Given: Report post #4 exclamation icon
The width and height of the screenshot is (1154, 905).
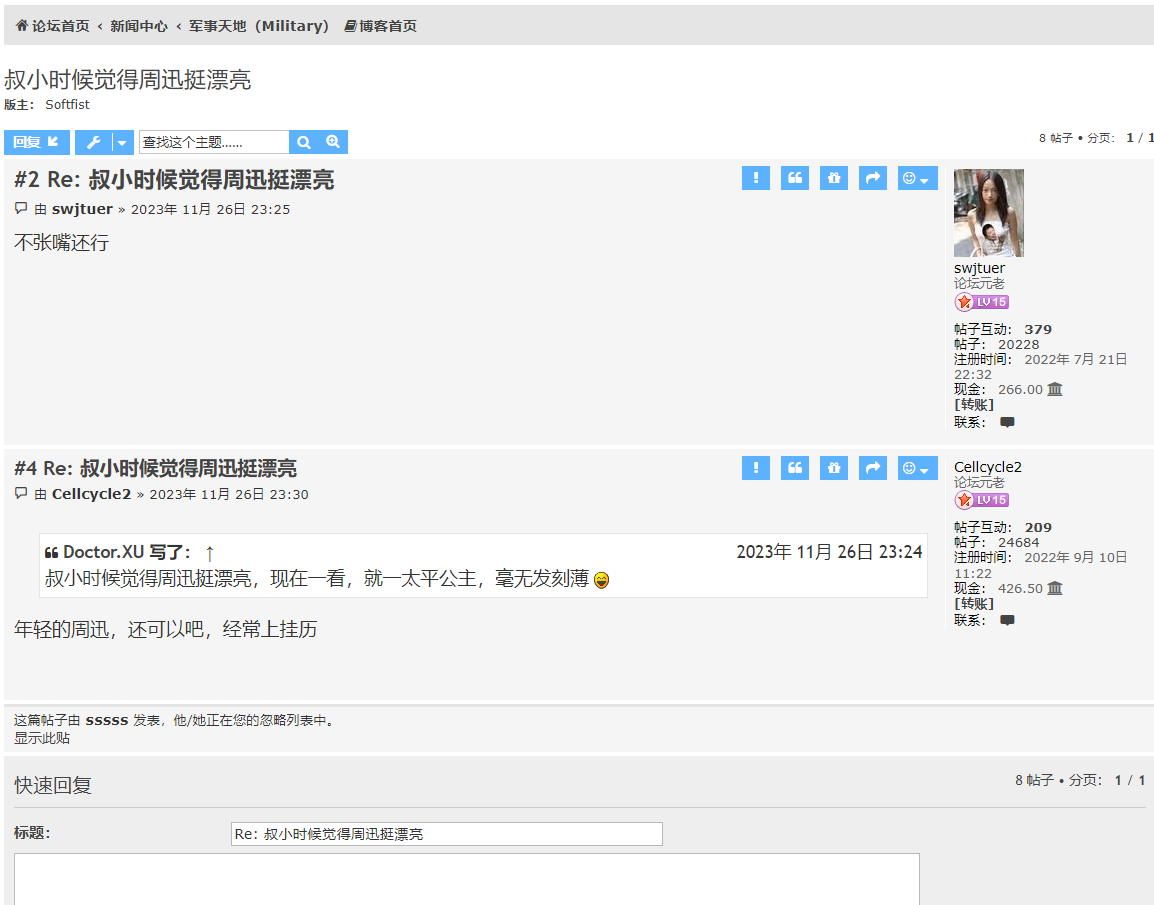Looking at the screenshot, I should coord(756,468).
